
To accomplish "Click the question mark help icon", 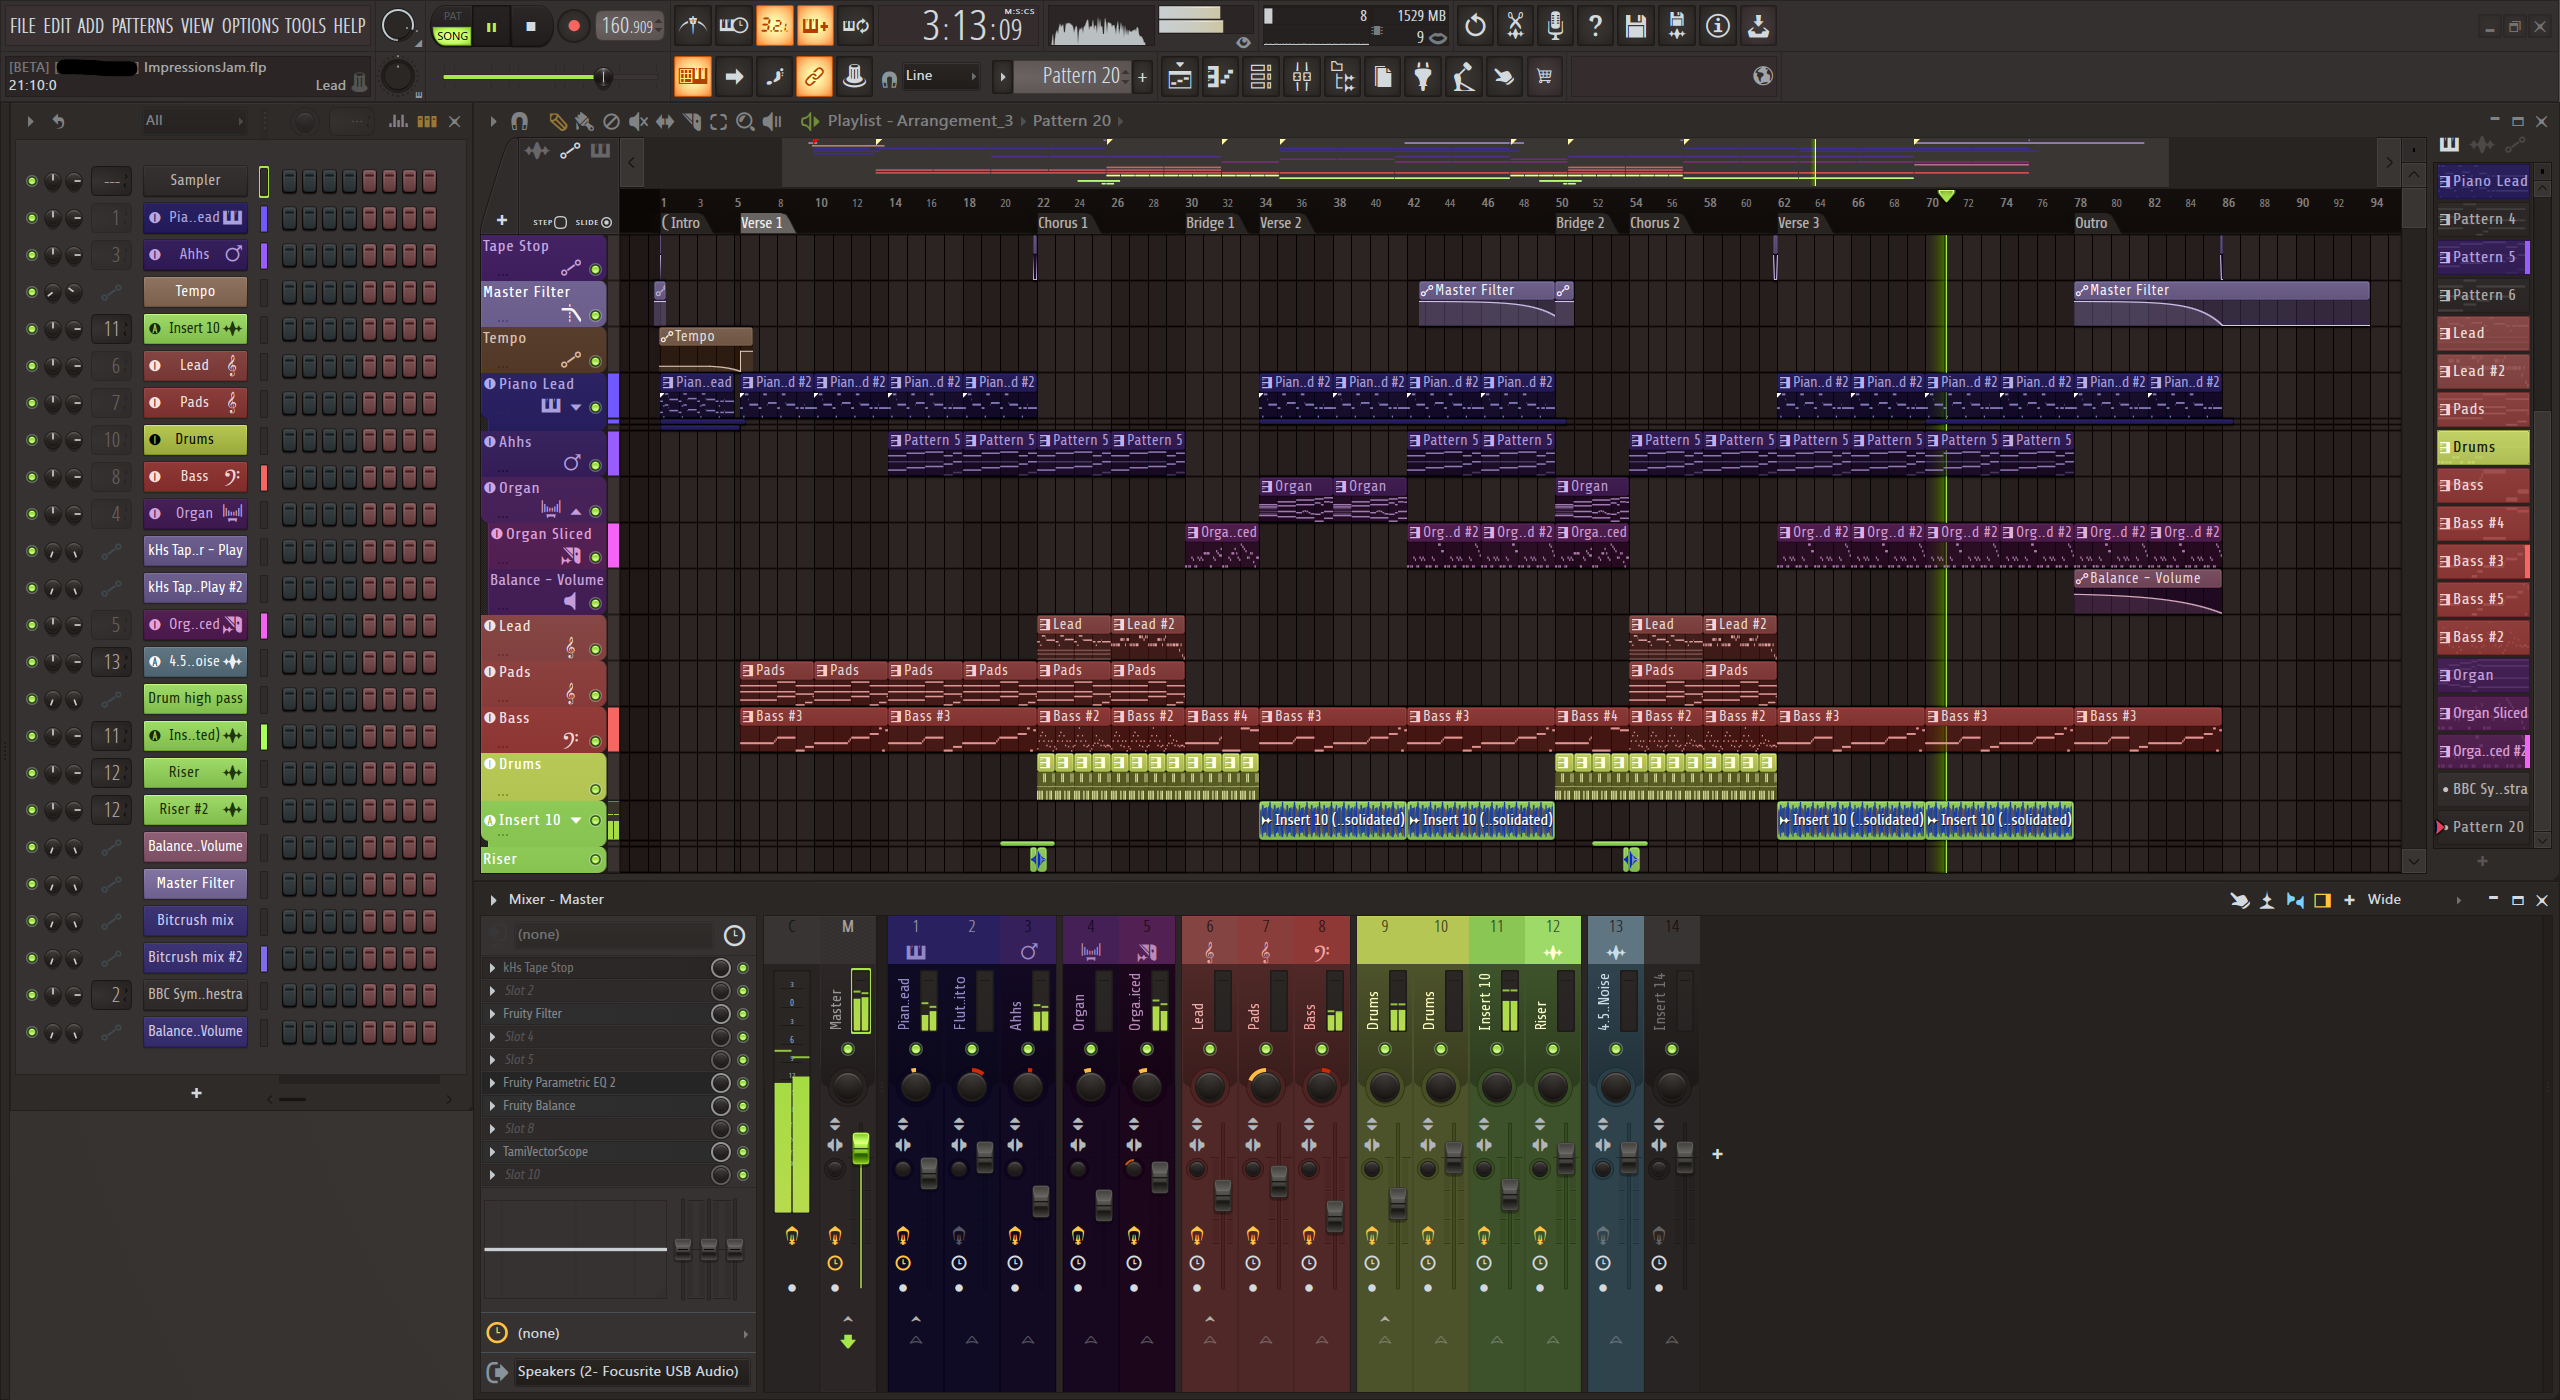I will tap(1595, 26).
